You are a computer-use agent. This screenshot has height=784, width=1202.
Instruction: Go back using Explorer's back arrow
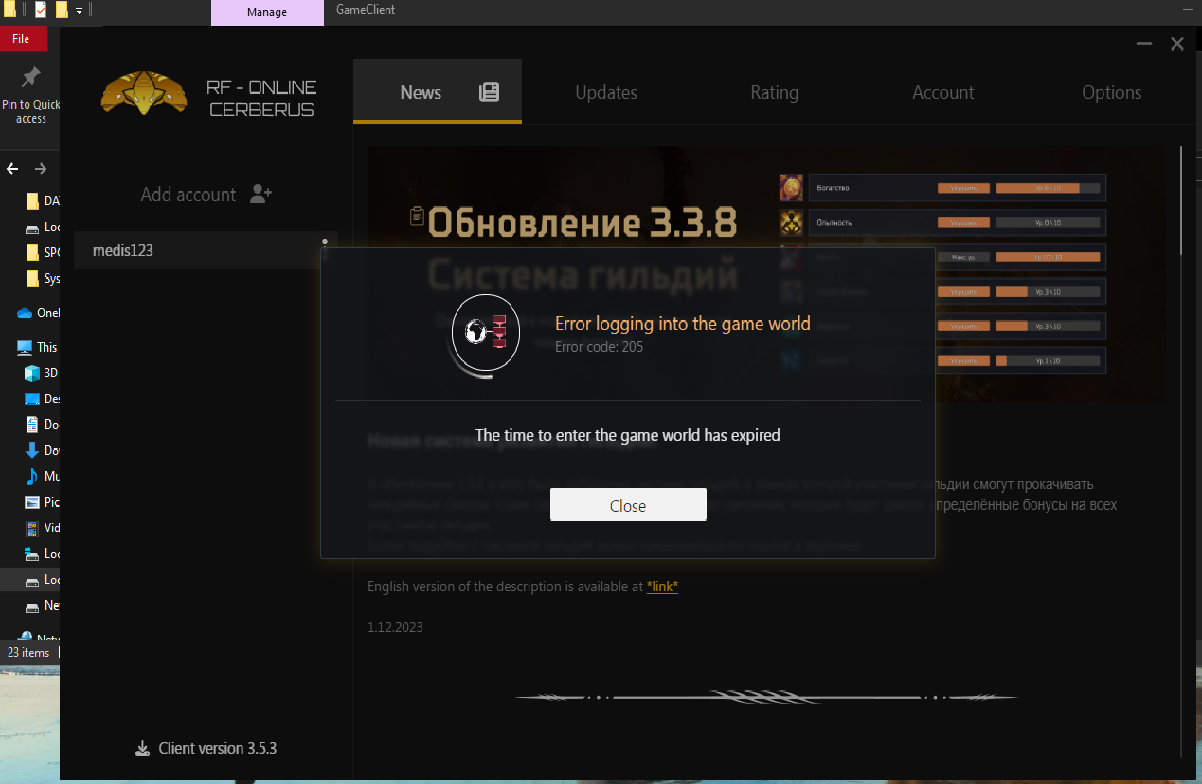pos(13,168)
